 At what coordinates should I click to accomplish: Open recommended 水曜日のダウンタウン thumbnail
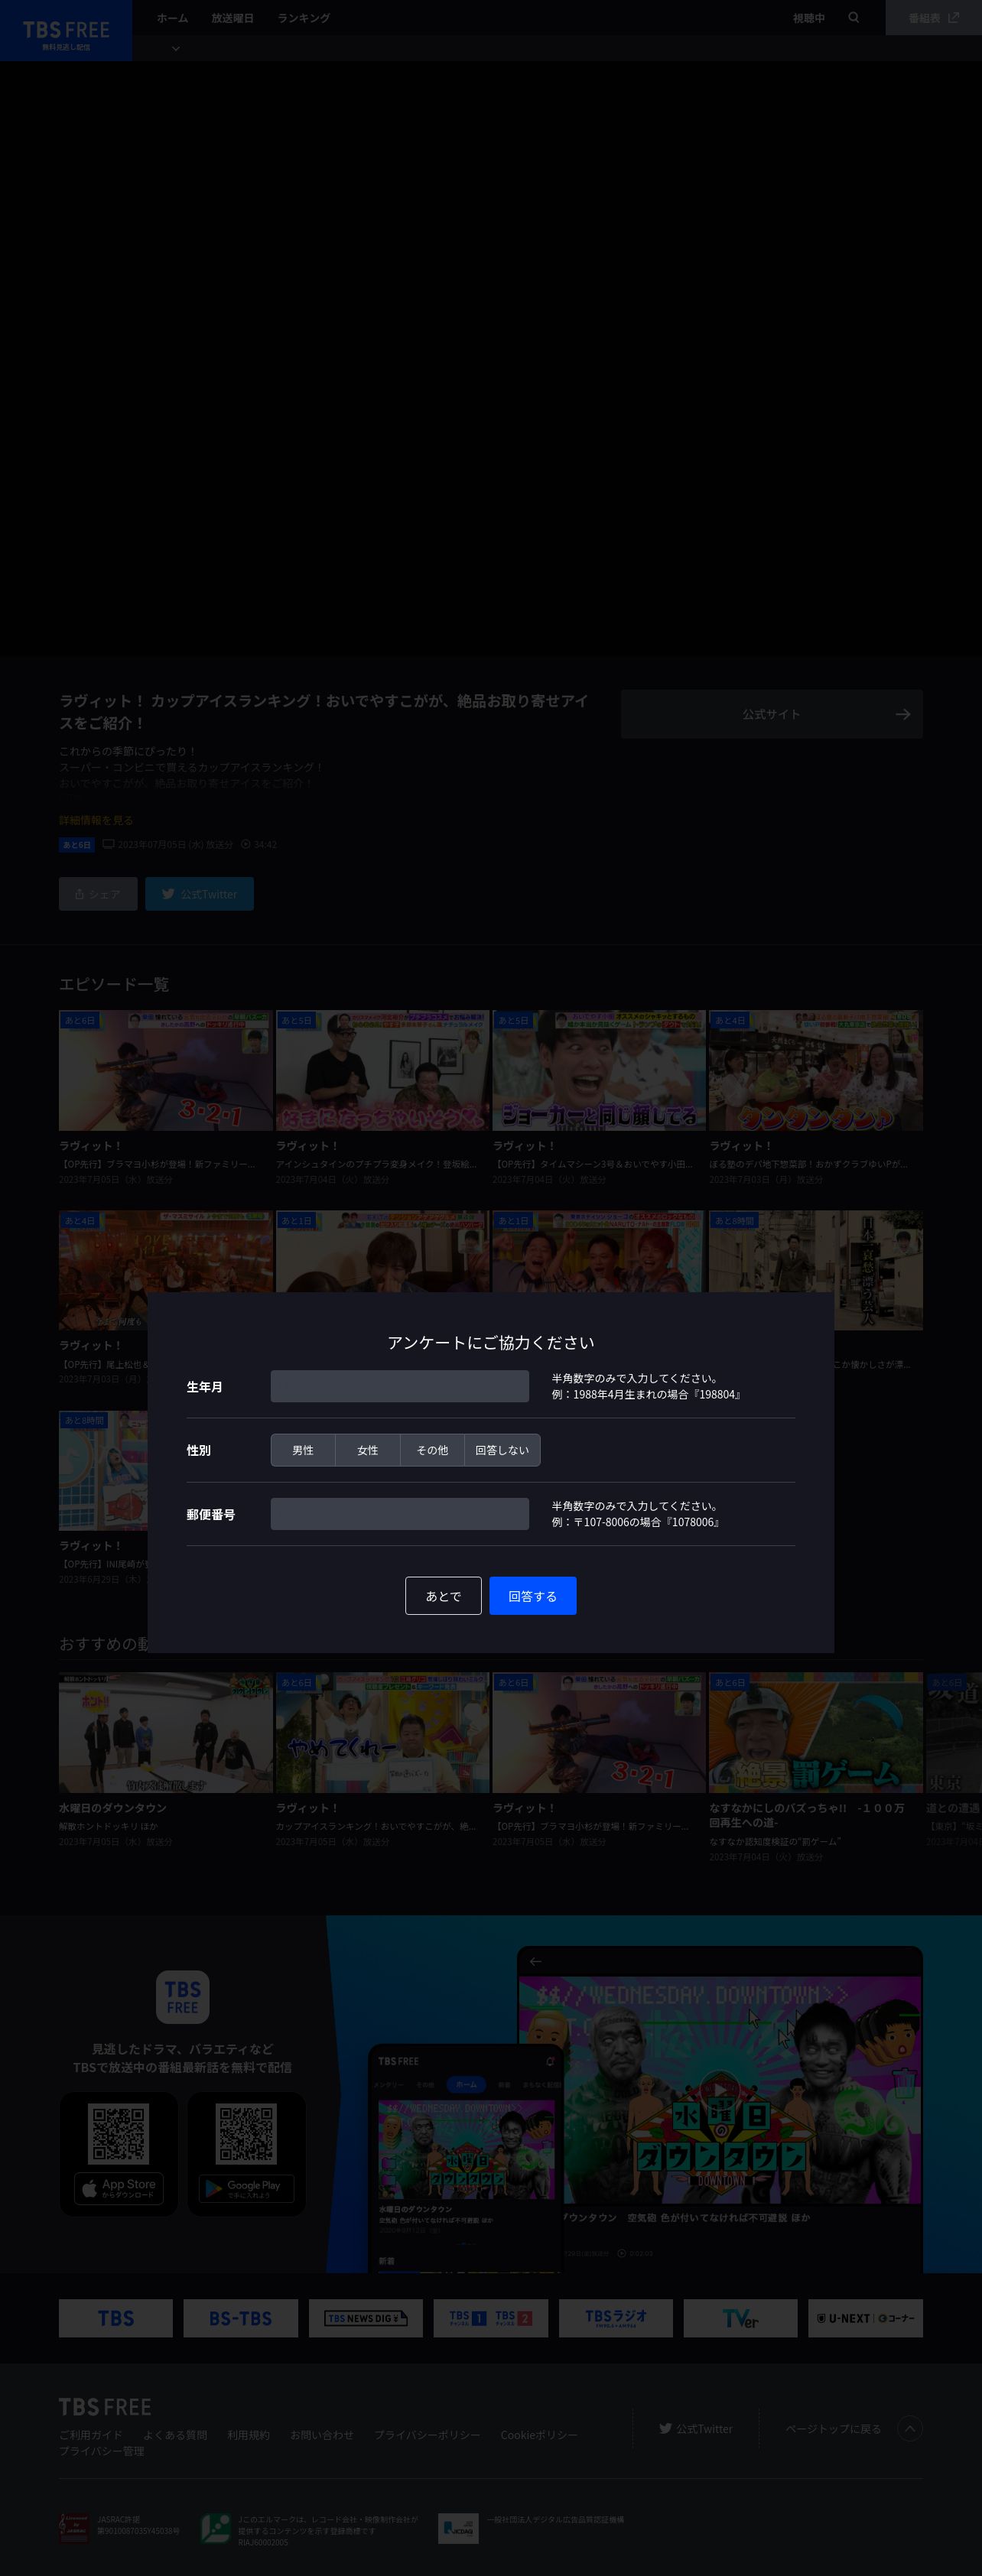tap(165, 1733)
